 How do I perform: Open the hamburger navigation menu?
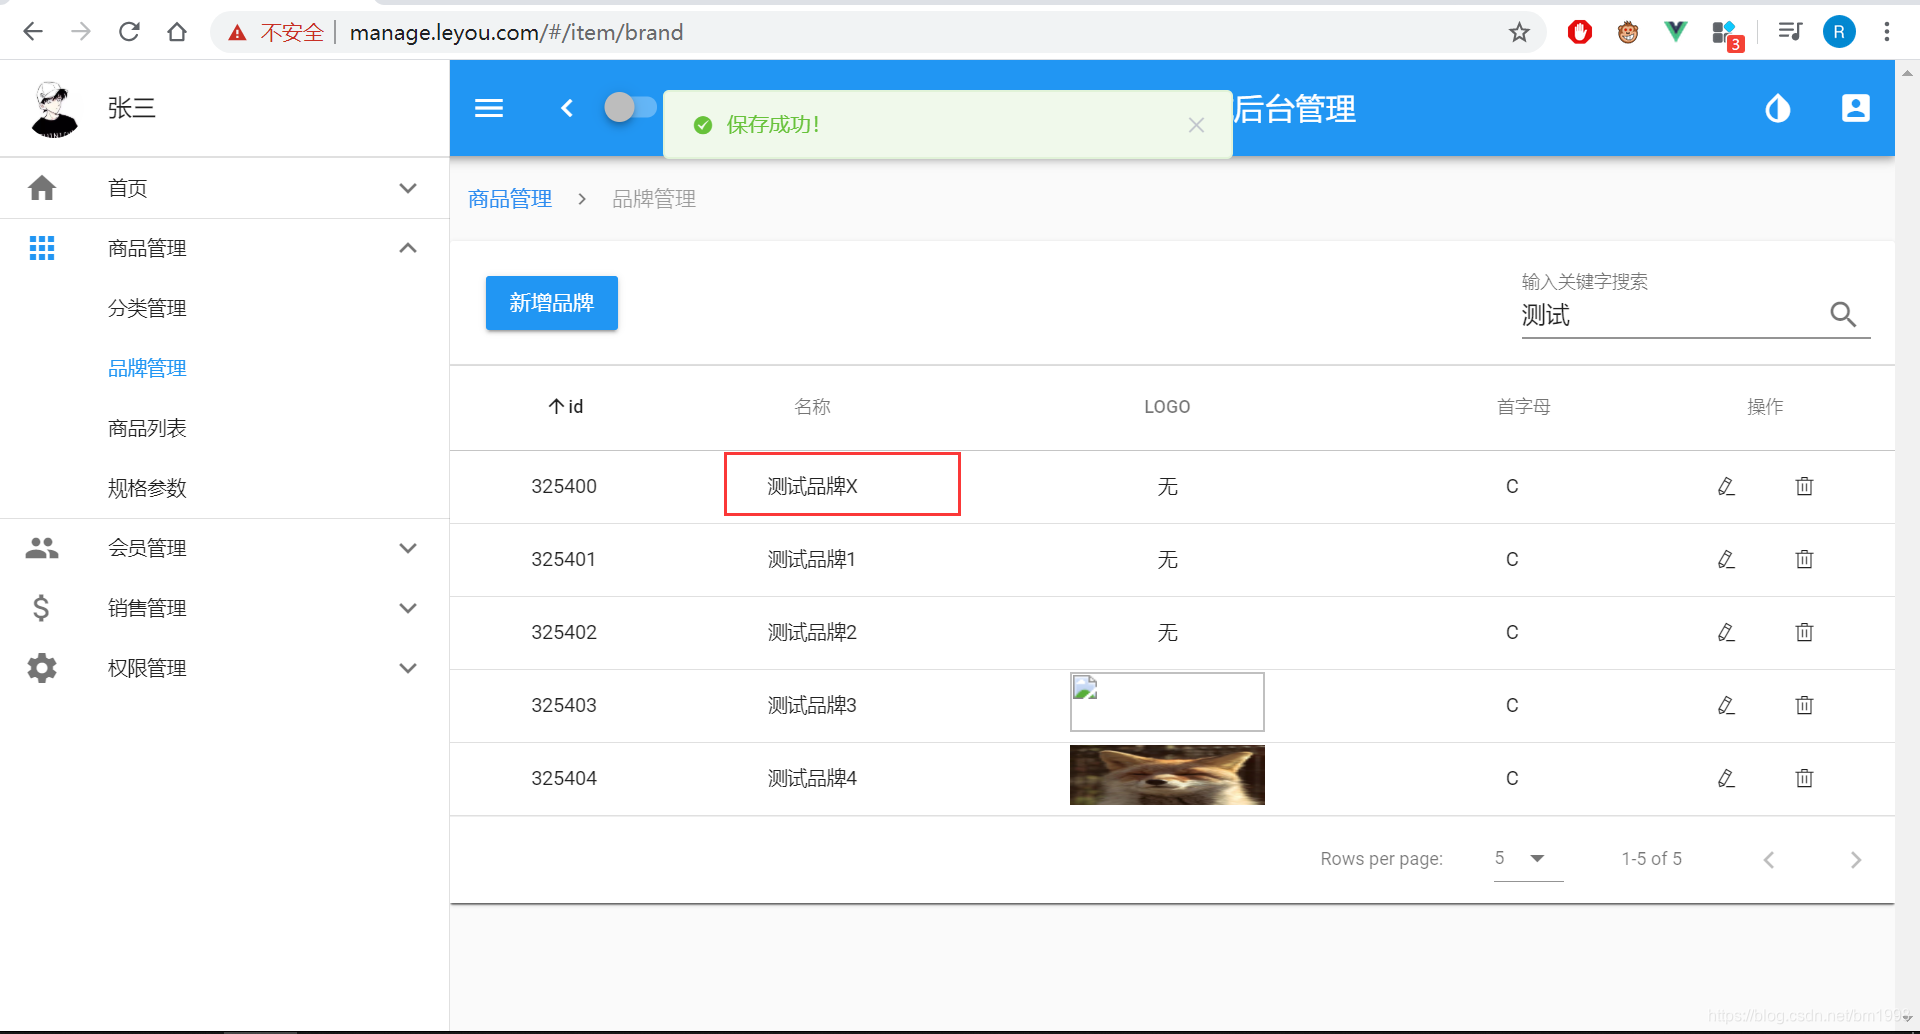(489, 108)
